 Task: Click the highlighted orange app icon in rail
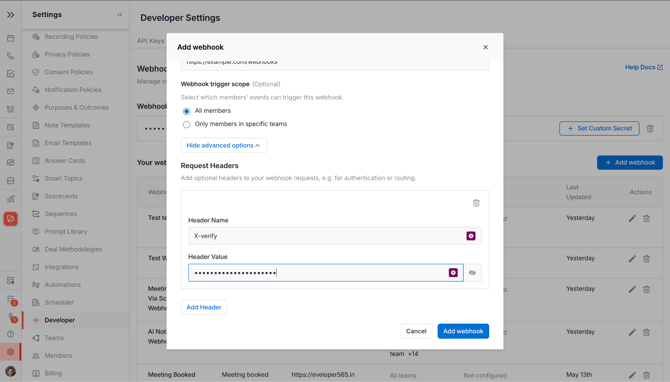pyautogui.click(x=11, y=219)
